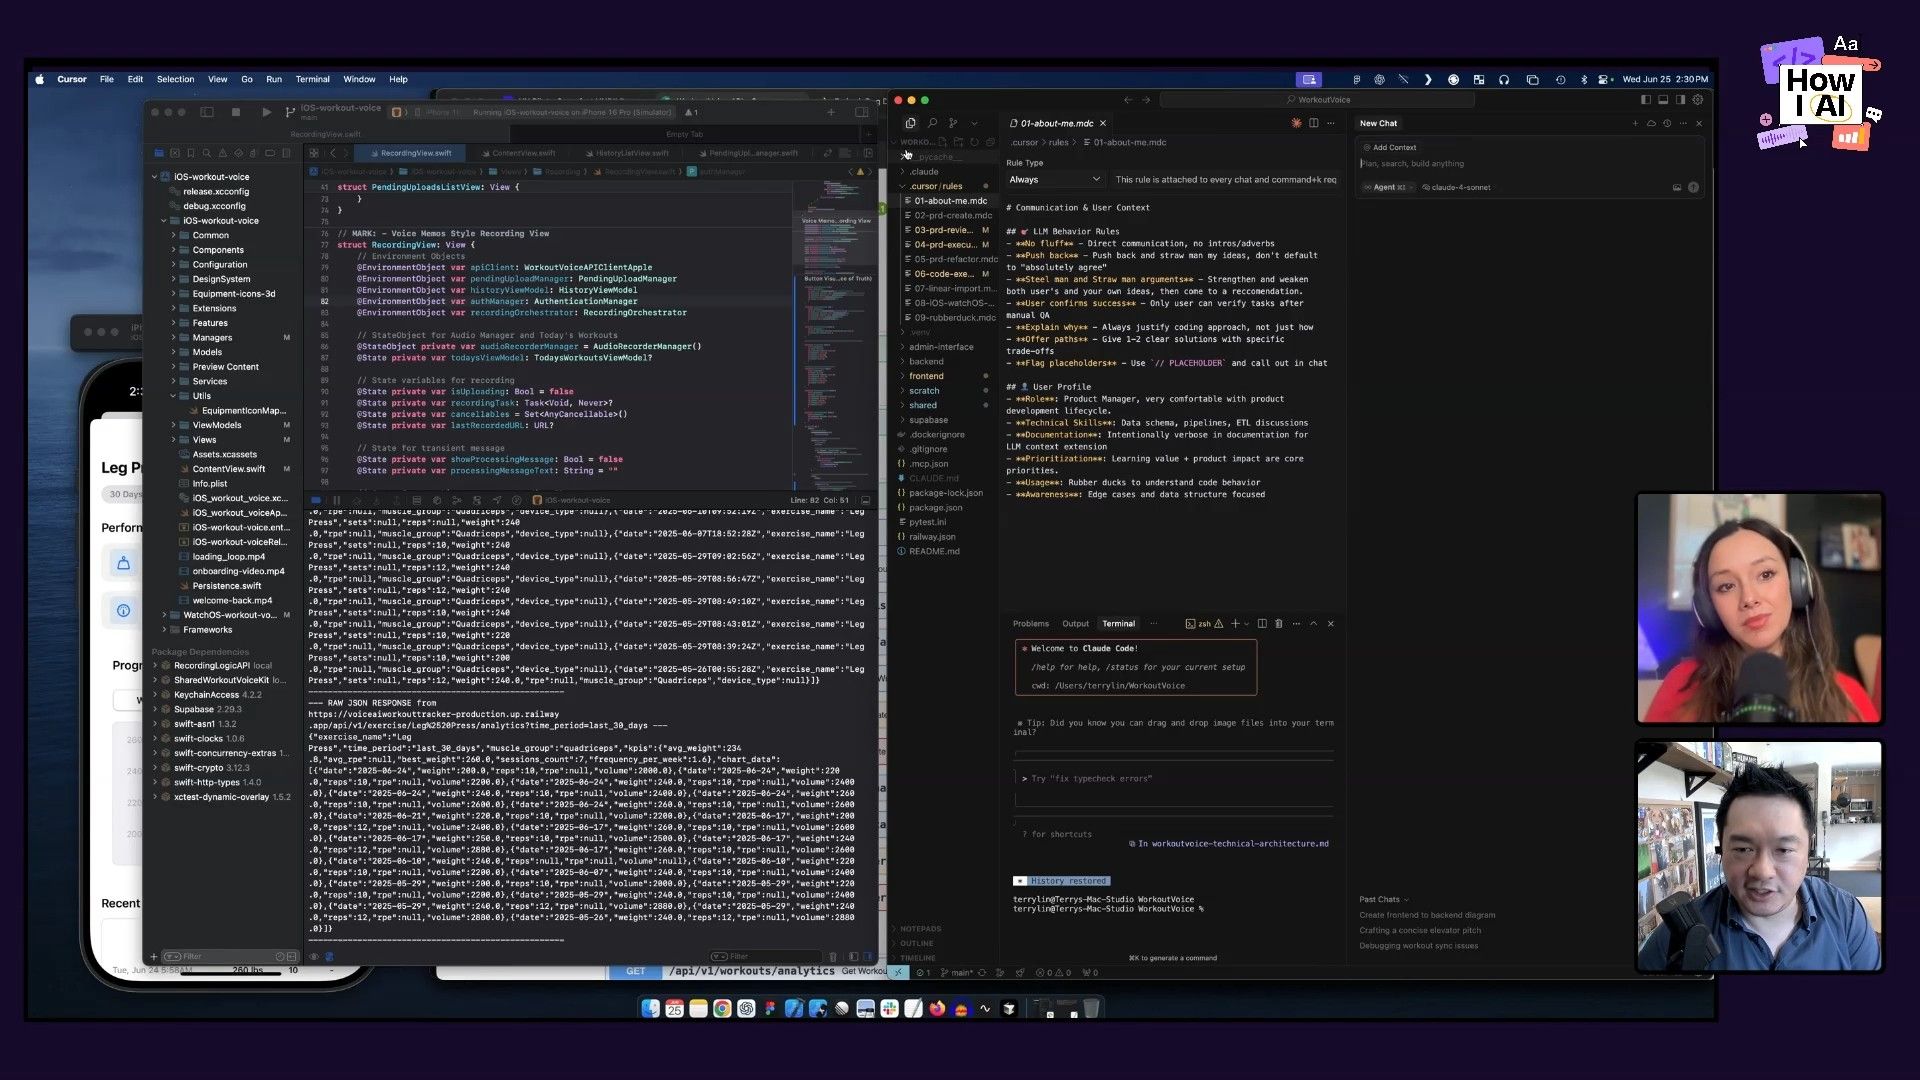The height and width of the screenshot is (1080, 1920).
Task: Open past chat Crafting a concise elevator pitch
Action: pyautogui.click(x=1420, y=930)
